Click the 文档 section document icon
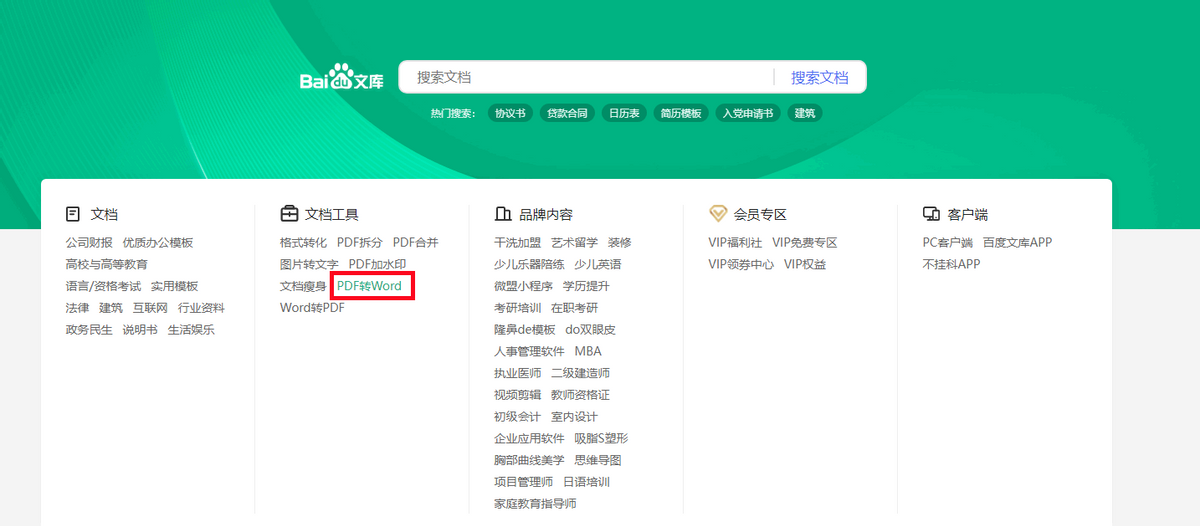1200x526 pixels. [x=73, y=214]
